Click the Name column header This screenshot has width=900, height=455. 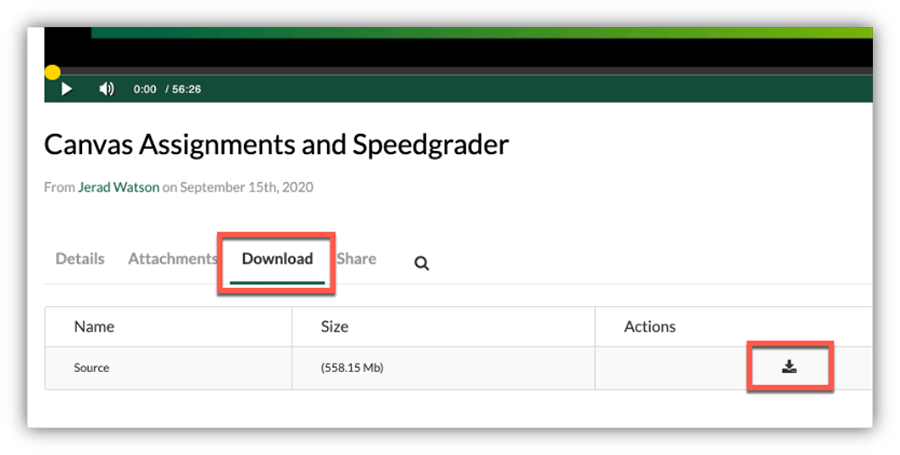pyautogui.click(x=94, y=327)
